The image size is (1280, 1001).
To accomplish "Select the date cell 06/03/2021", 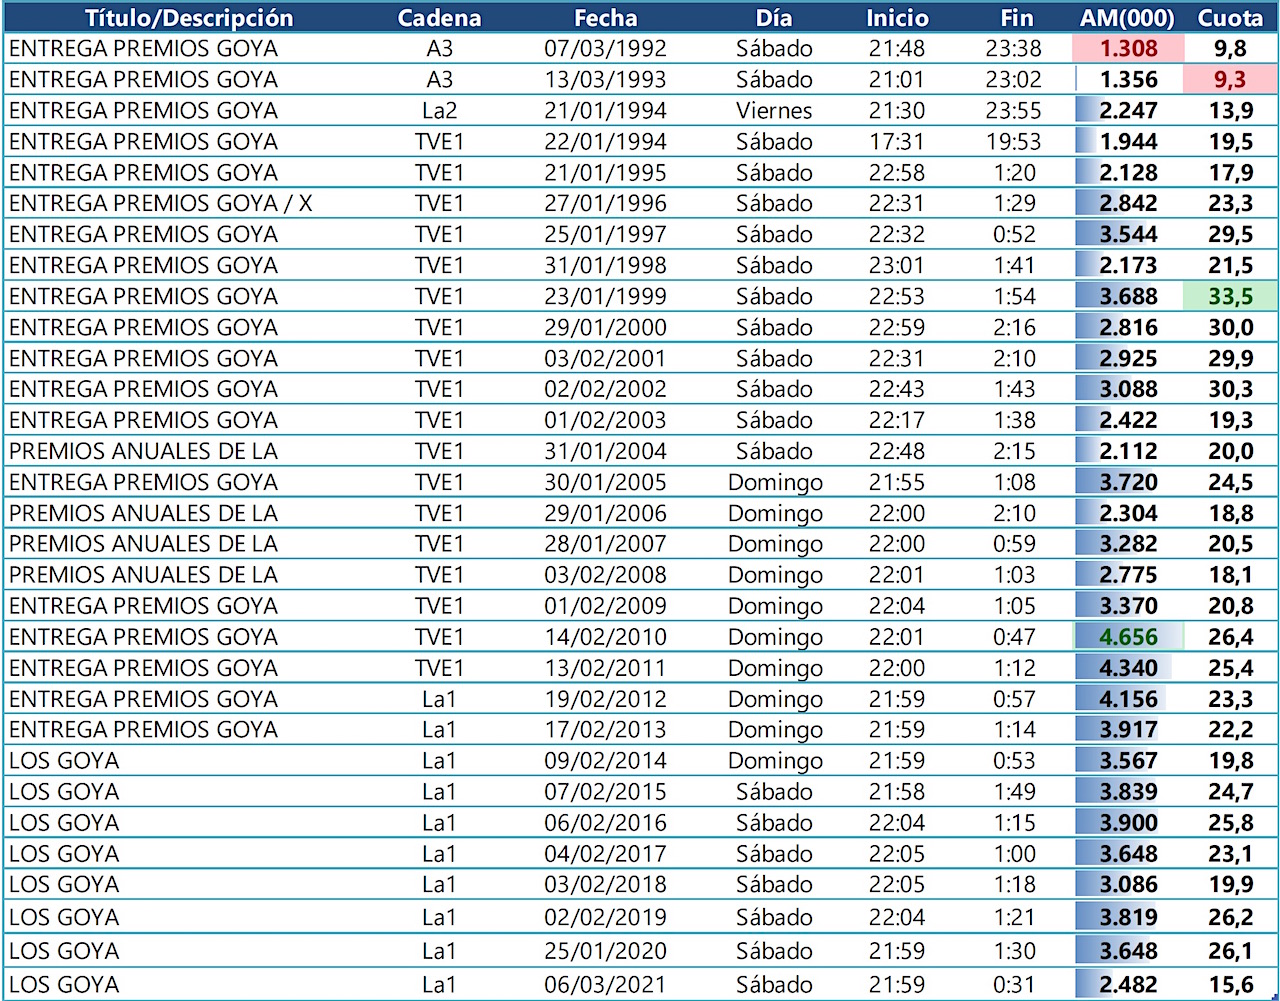I will click(x=605, y=985).
